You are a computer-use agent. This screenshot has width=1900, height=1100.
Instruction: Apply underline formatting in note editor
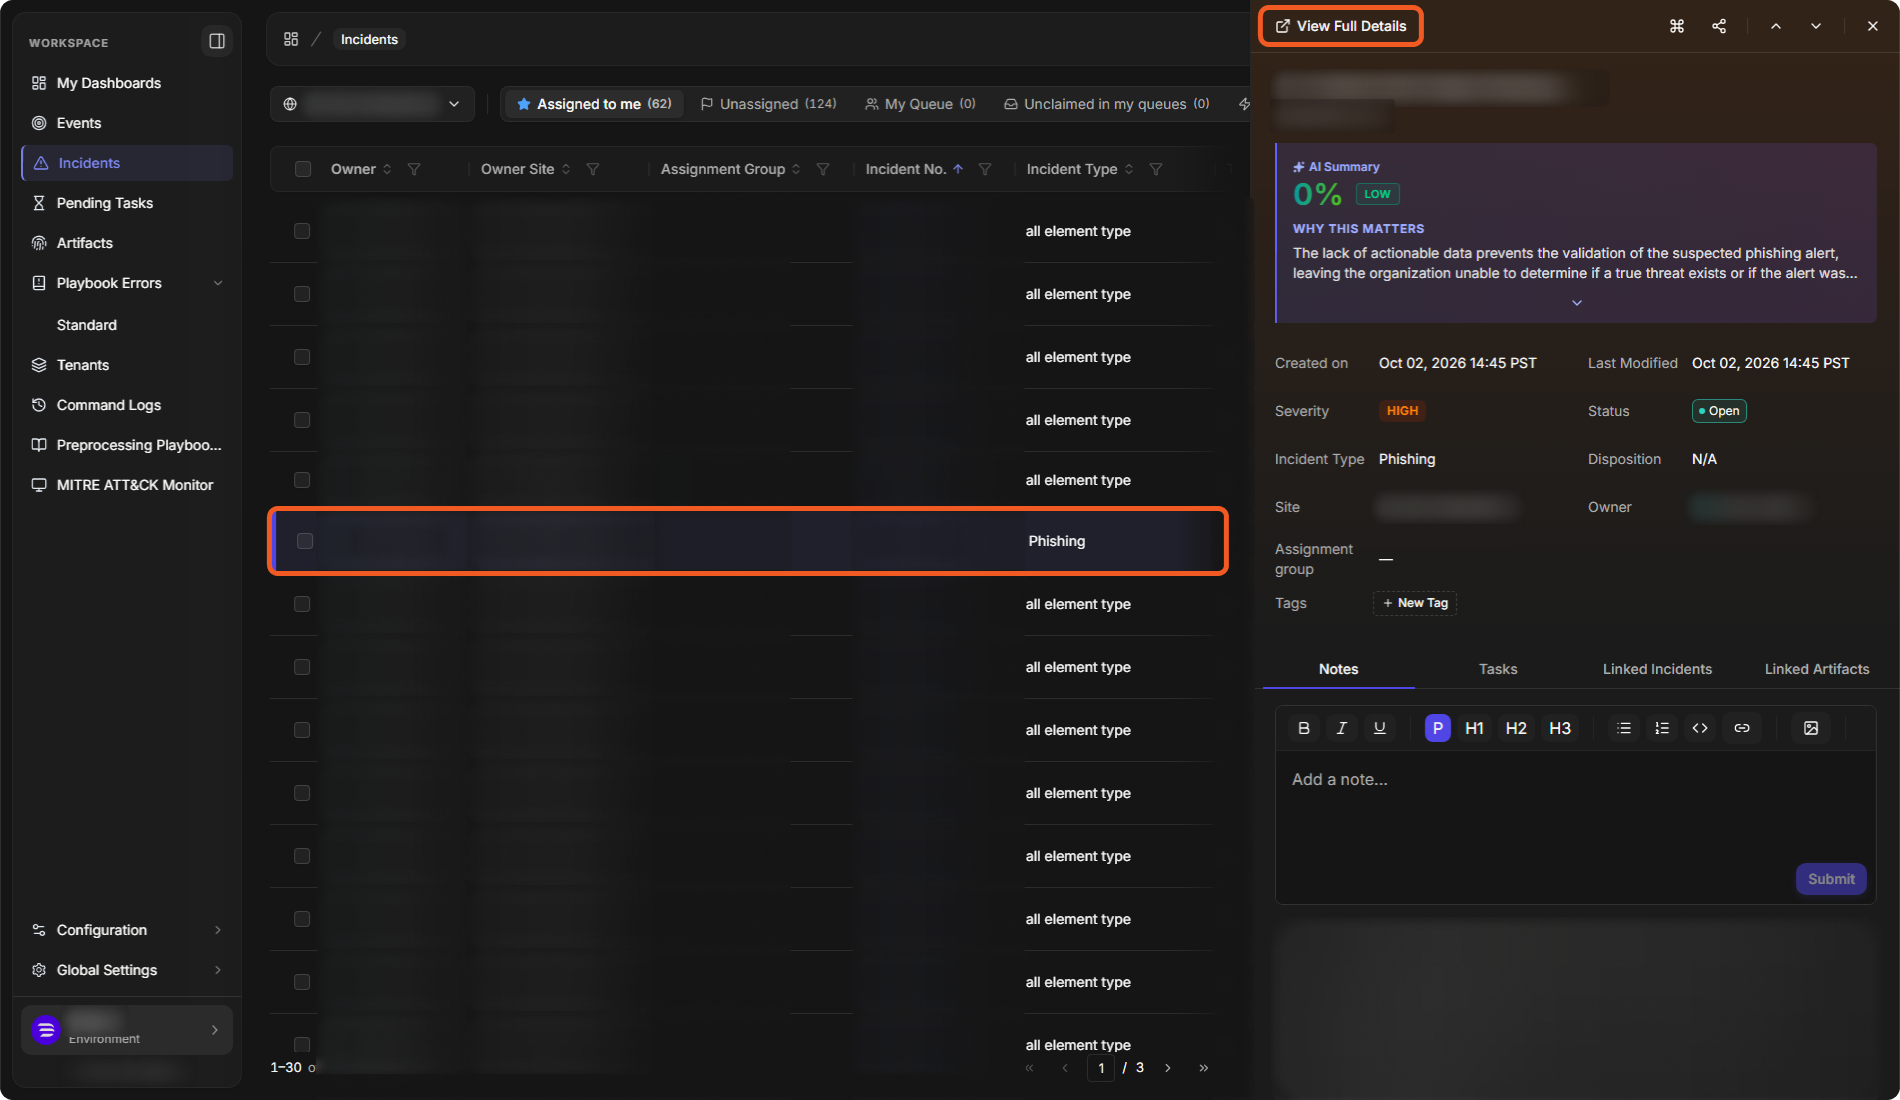[x=1380, y=728]
